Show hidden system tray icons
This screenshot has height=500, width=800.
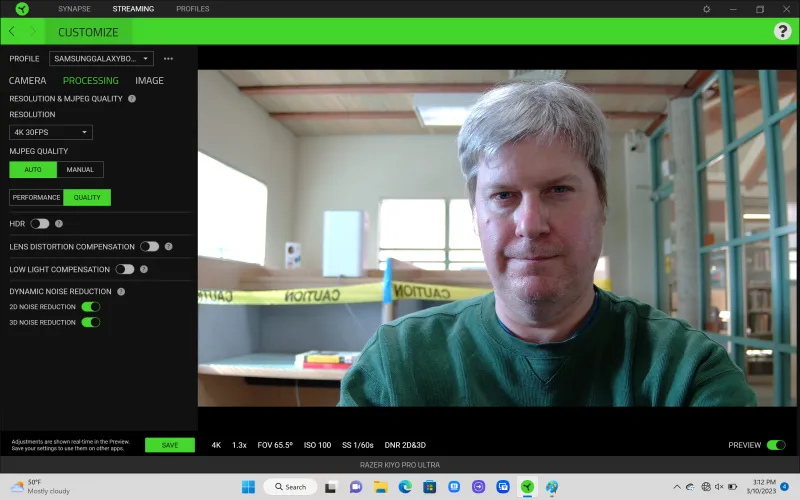[x=675, y=487]
